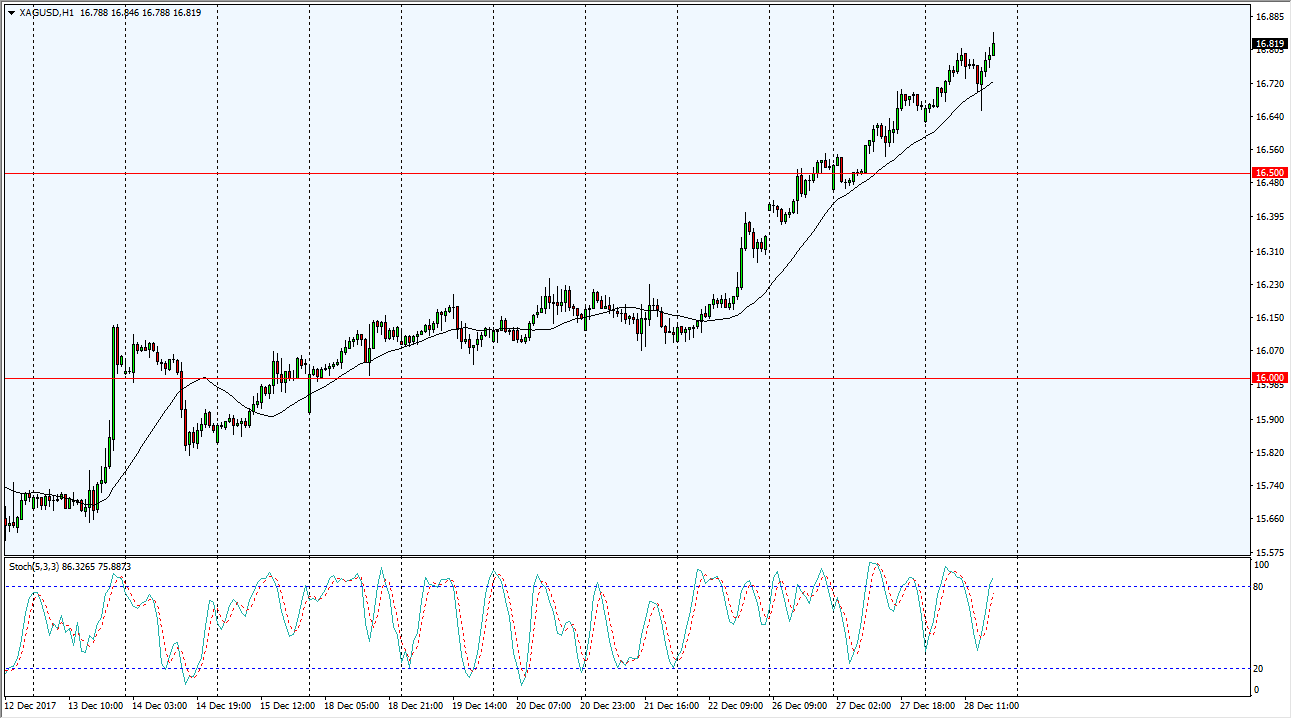
Task: Select the red 16.000 price tag
Action: tap(1269, 378)
